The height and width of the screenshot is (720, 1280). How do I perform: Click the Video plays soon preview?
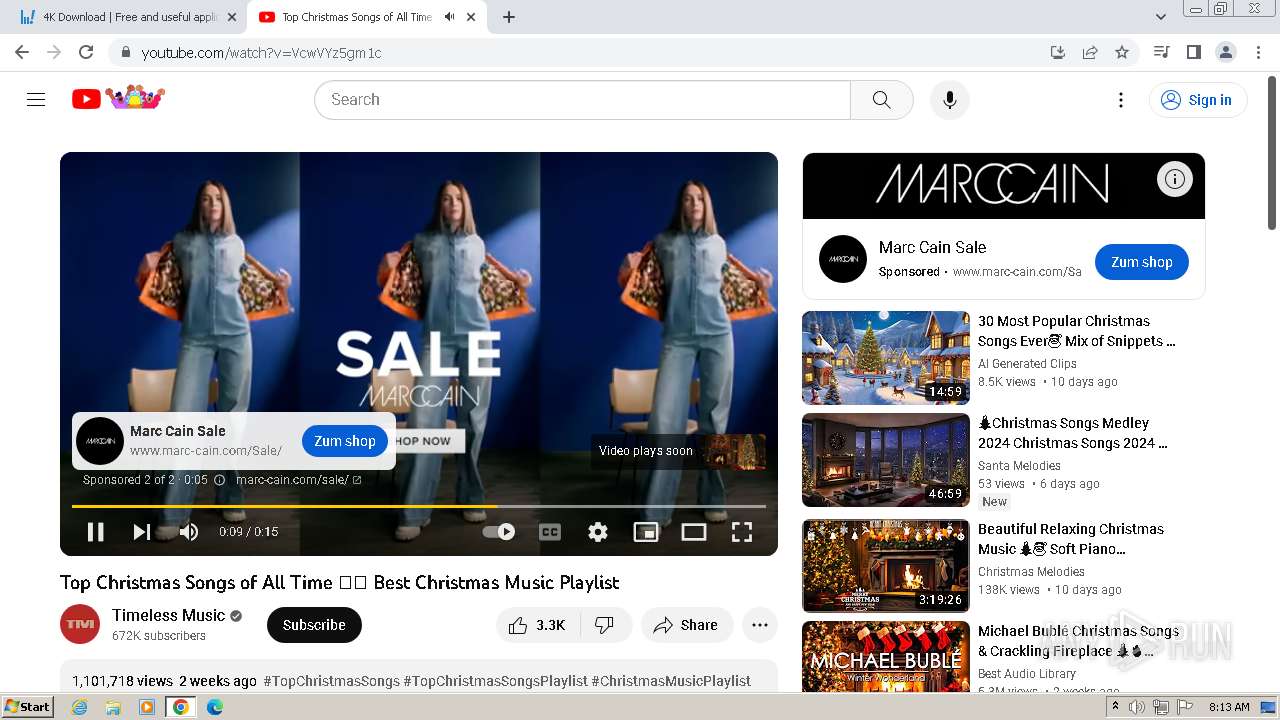click(x=678, y=451)
